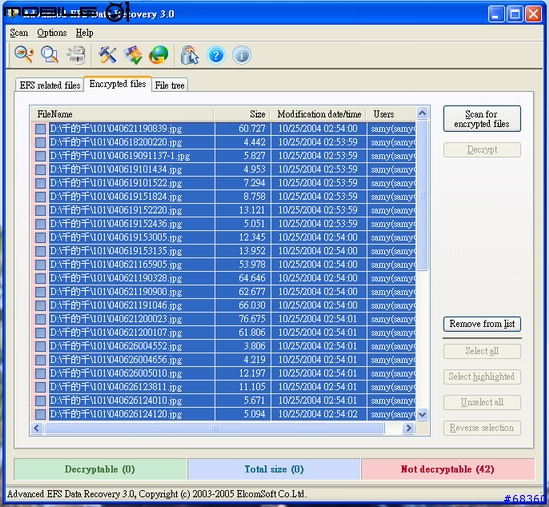549x507 pixels.
Task: Click the Total size (0) status panel
Action: tap(274, 469)
